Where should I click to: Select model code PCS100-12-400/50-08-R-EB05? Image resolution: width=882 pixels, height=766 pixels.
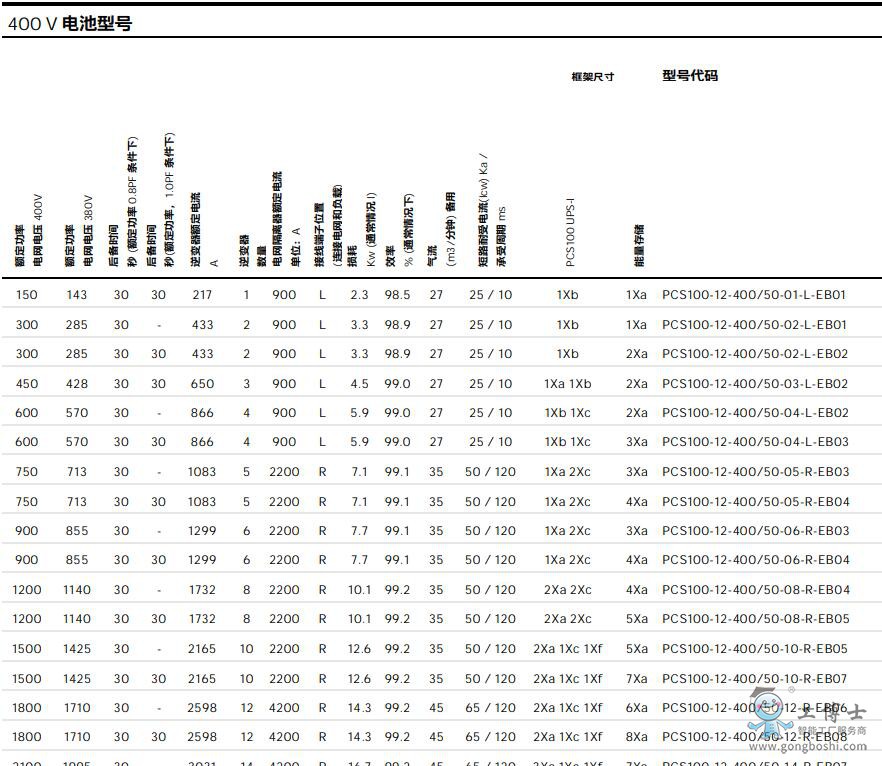tap(754, 619)
